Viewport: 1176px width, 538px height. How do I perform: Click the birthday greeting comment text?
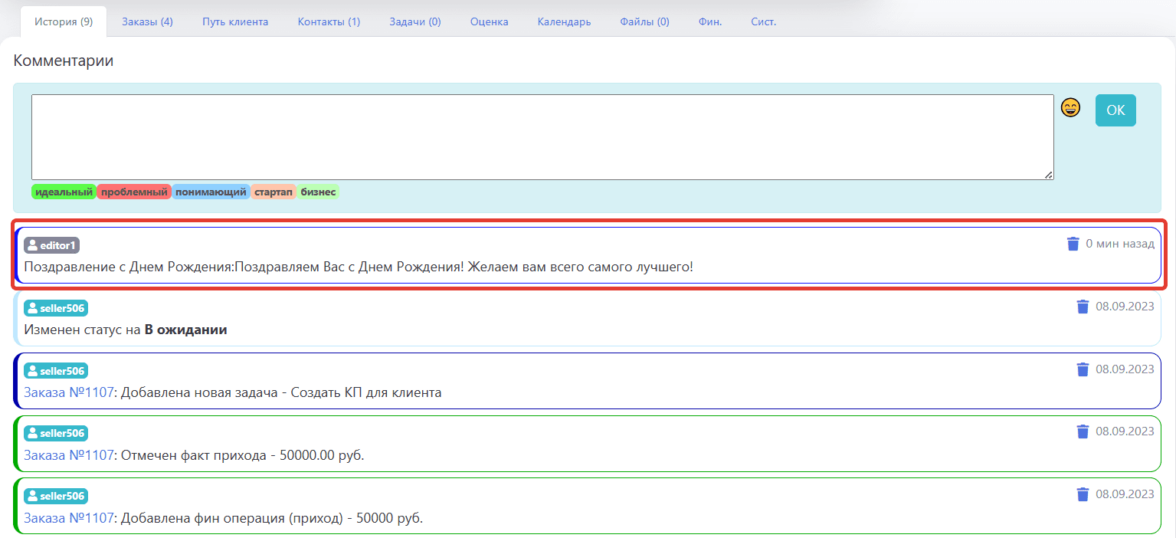click(x=358, y=266)
